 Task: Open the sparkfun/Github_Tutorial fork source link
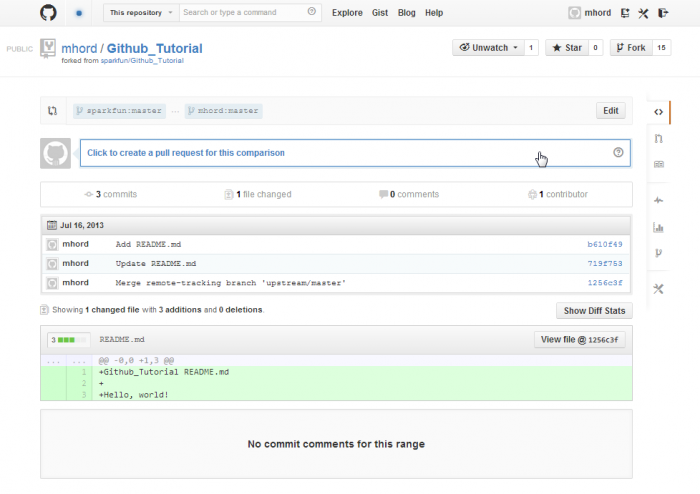(142, 61)
